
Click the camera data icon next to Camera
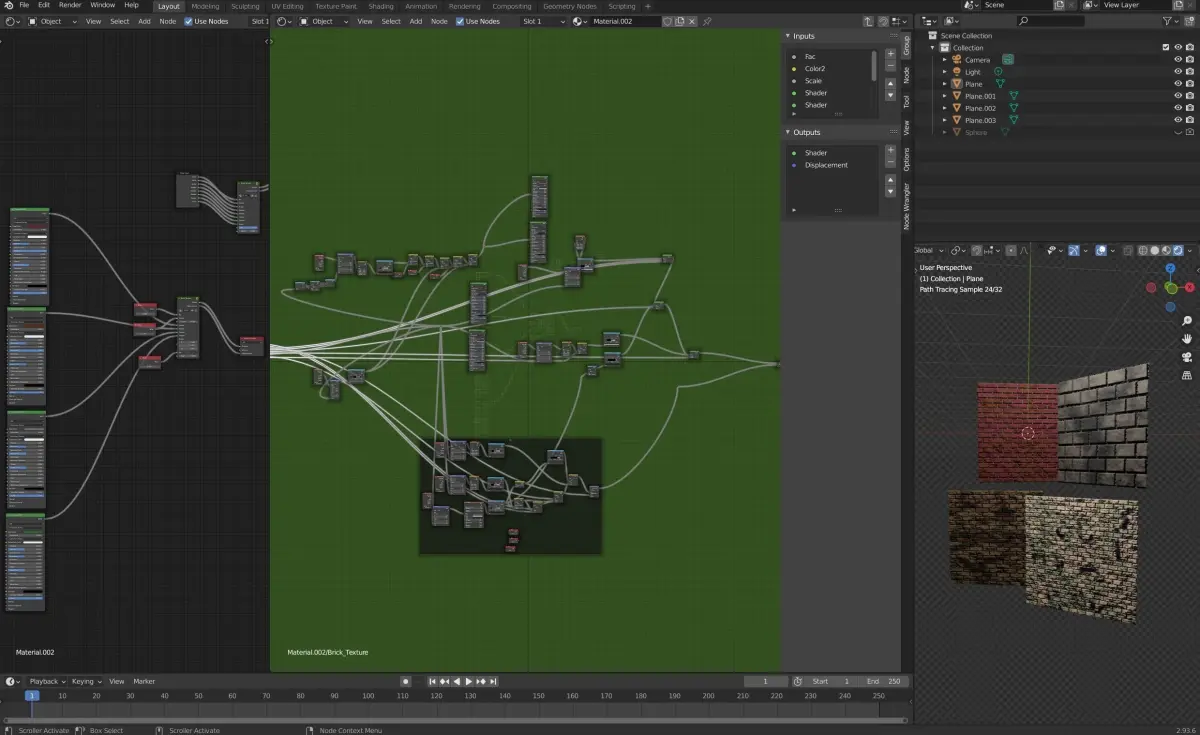pos(1008,60)
